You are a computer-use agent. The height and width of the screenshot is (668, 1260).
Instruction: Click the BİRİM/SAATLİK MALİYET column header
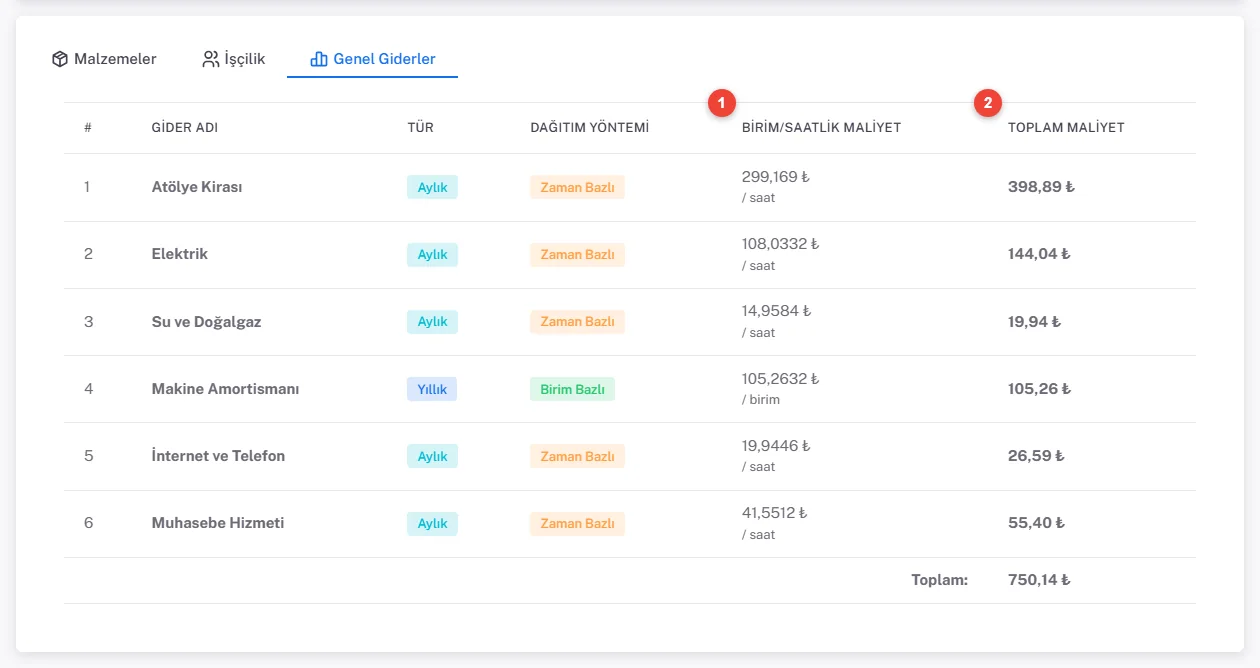(821, 128)
